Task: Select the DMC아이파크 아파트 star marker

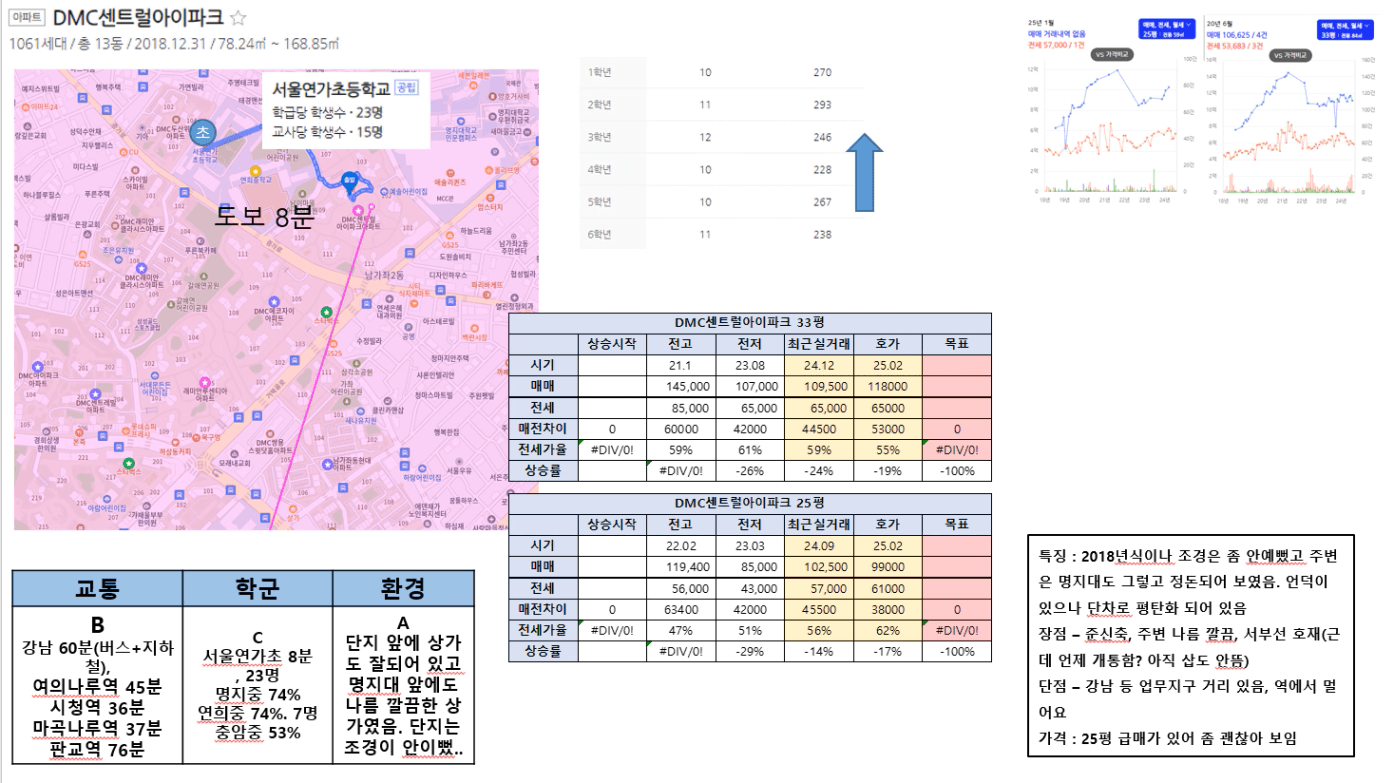Action: coord(37,367)
